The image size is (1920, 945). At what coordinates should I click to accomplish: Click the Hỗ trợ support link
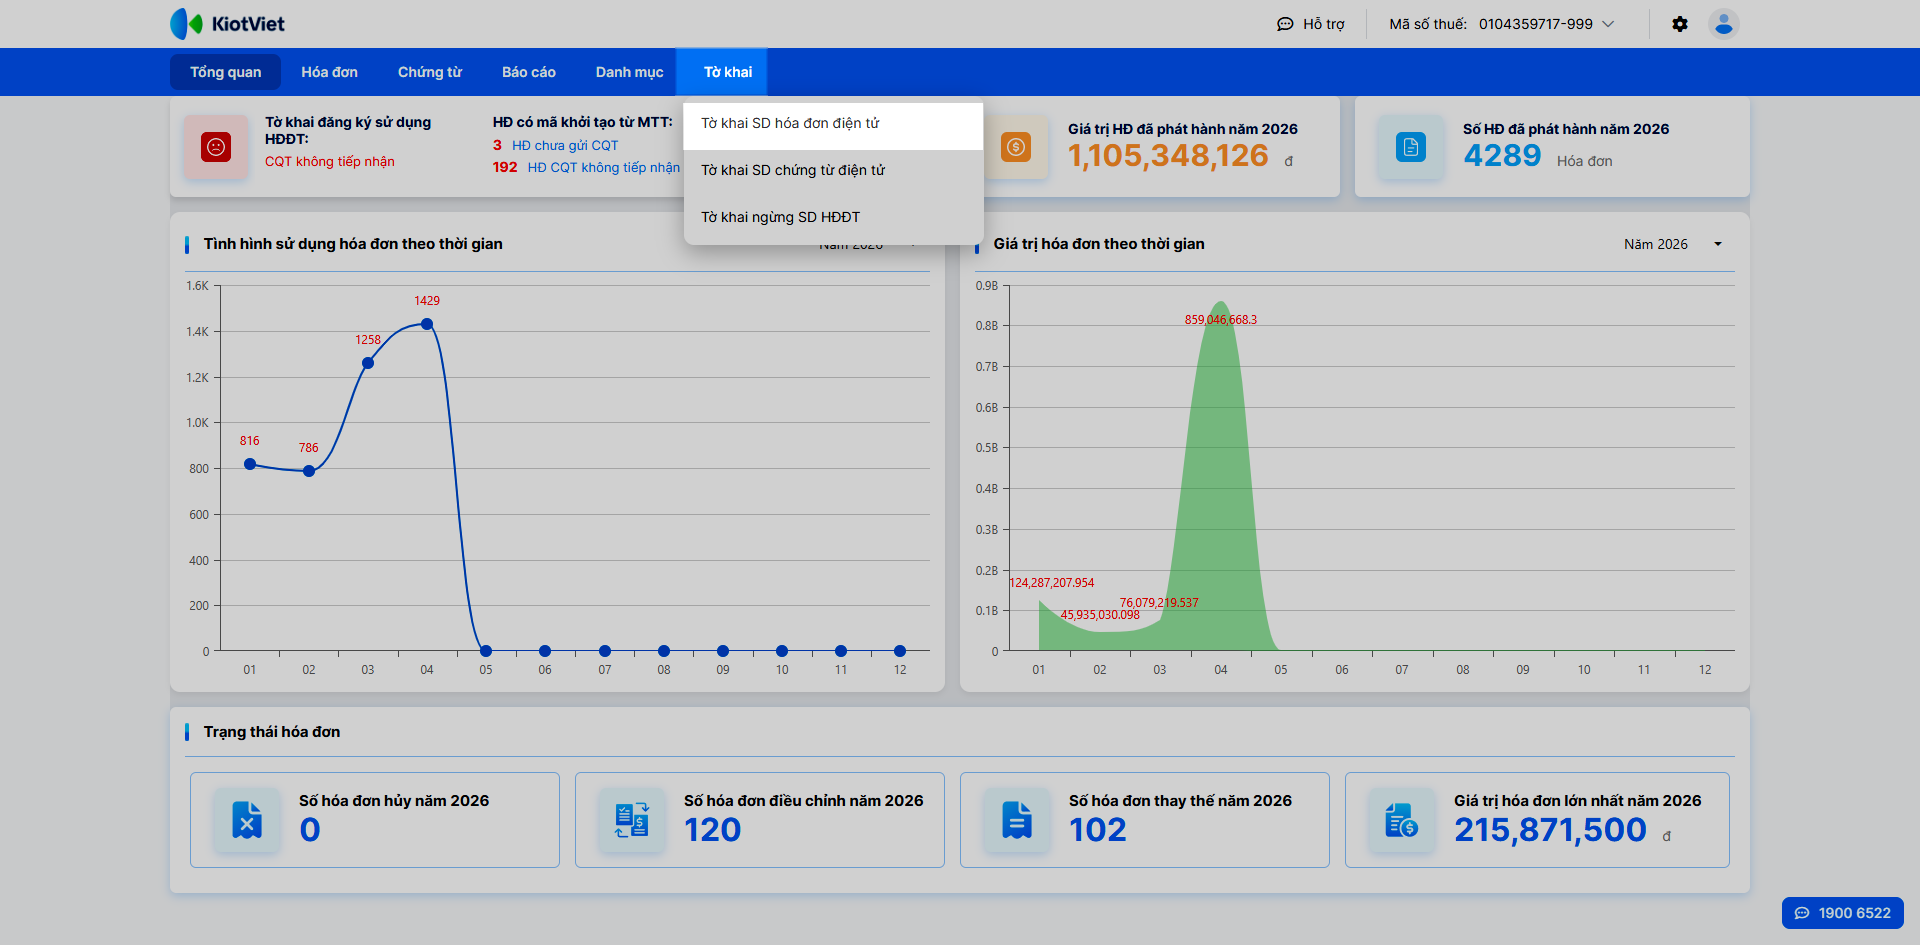(1311, 24)
